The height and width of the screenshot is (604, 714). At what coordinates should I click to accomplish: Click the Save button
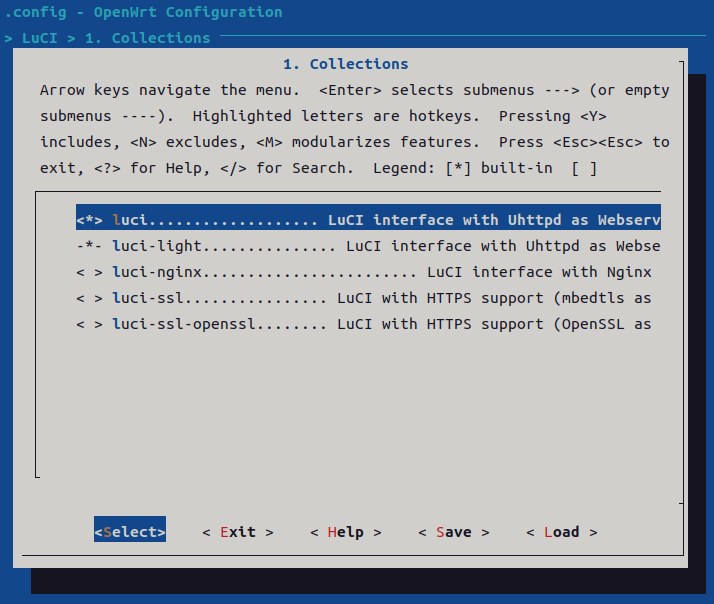pyautogui.click(x=454, y=532)
